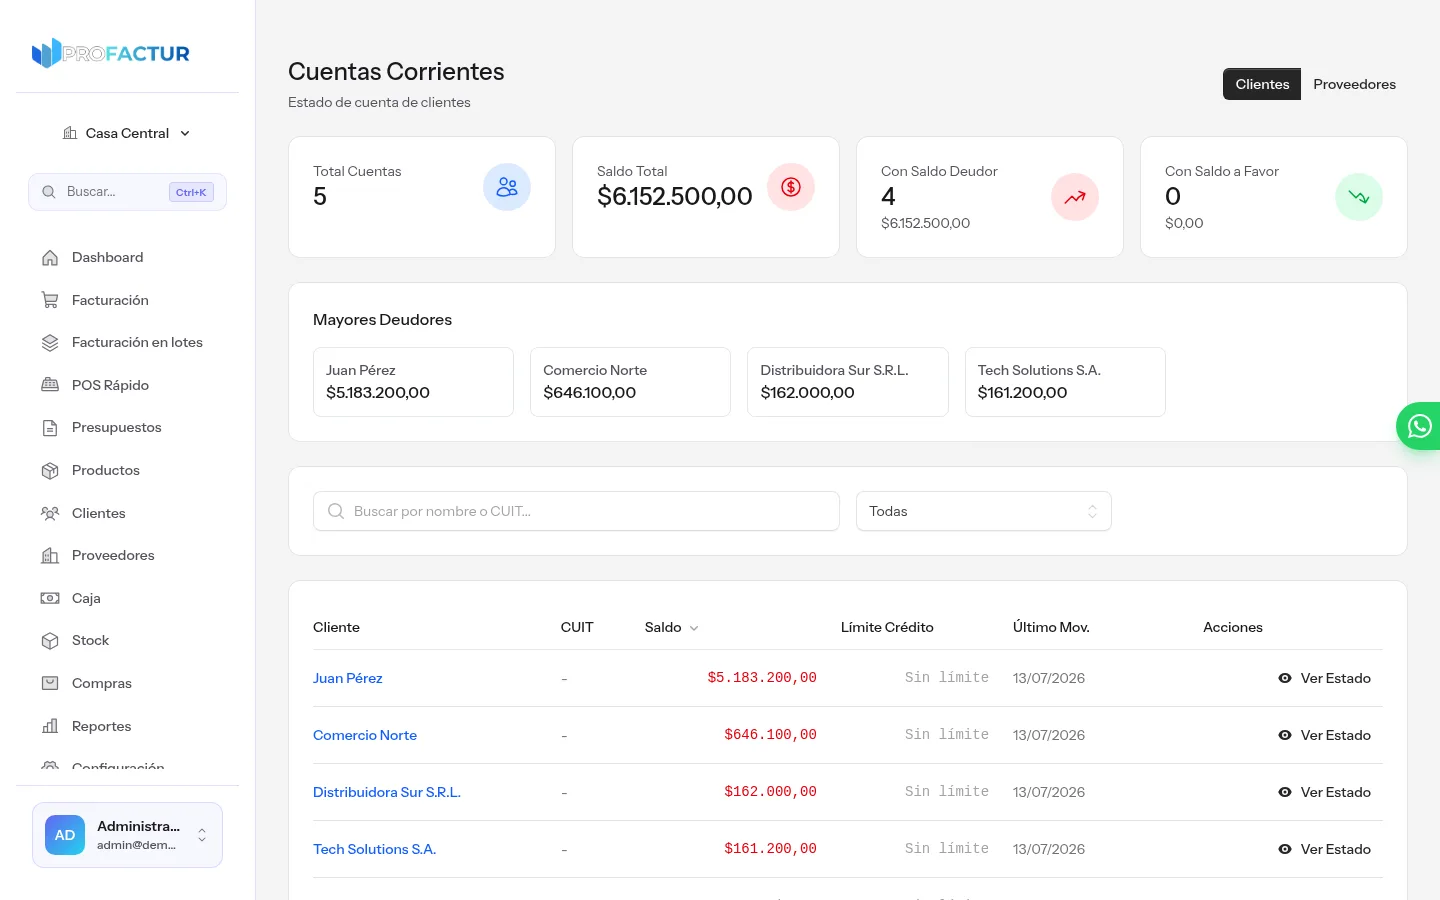Open Dashboard from the sidebar

coord(127,258)
